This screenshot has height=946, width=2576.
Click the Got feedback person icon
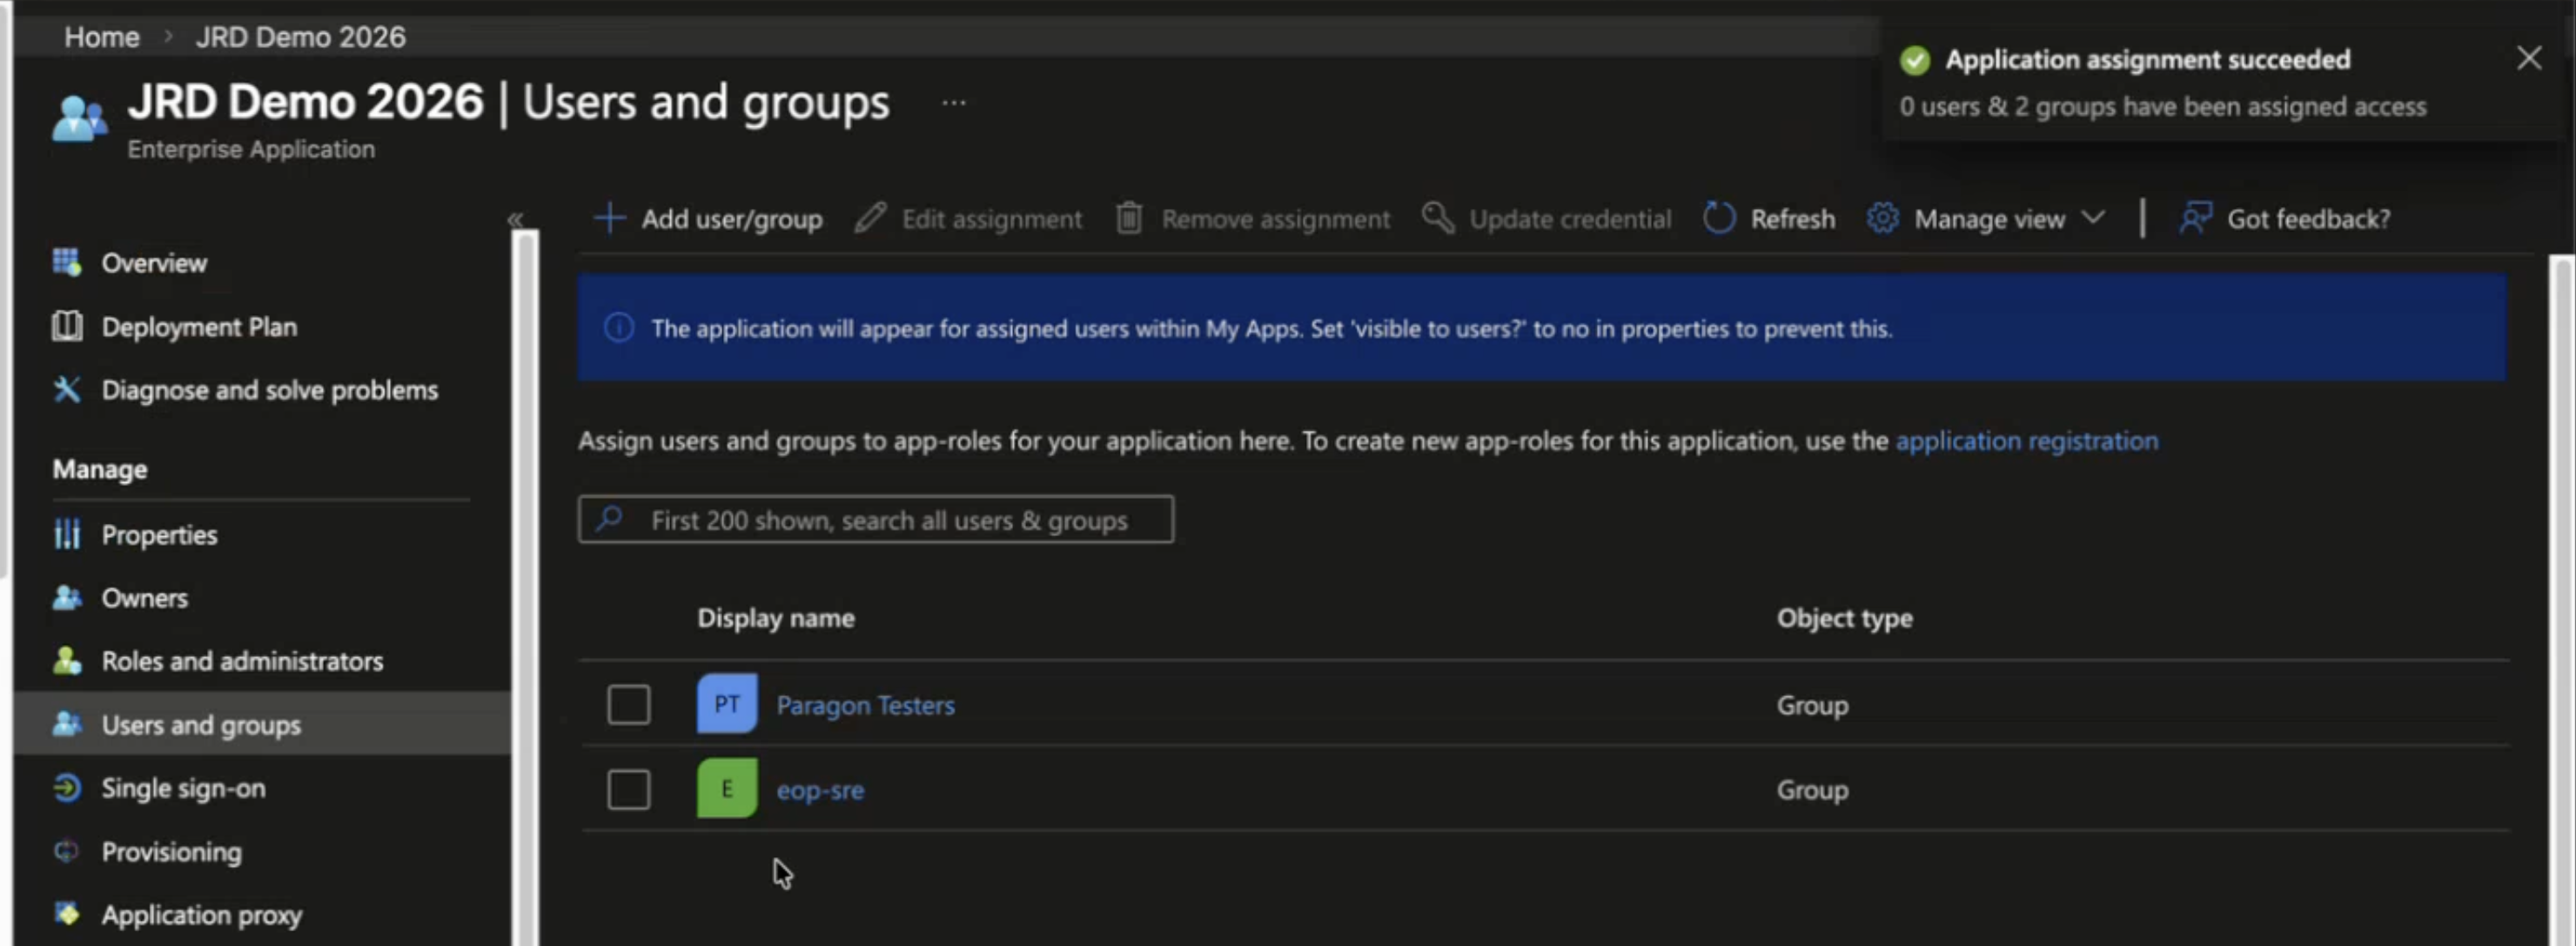tap(2195, 218)
